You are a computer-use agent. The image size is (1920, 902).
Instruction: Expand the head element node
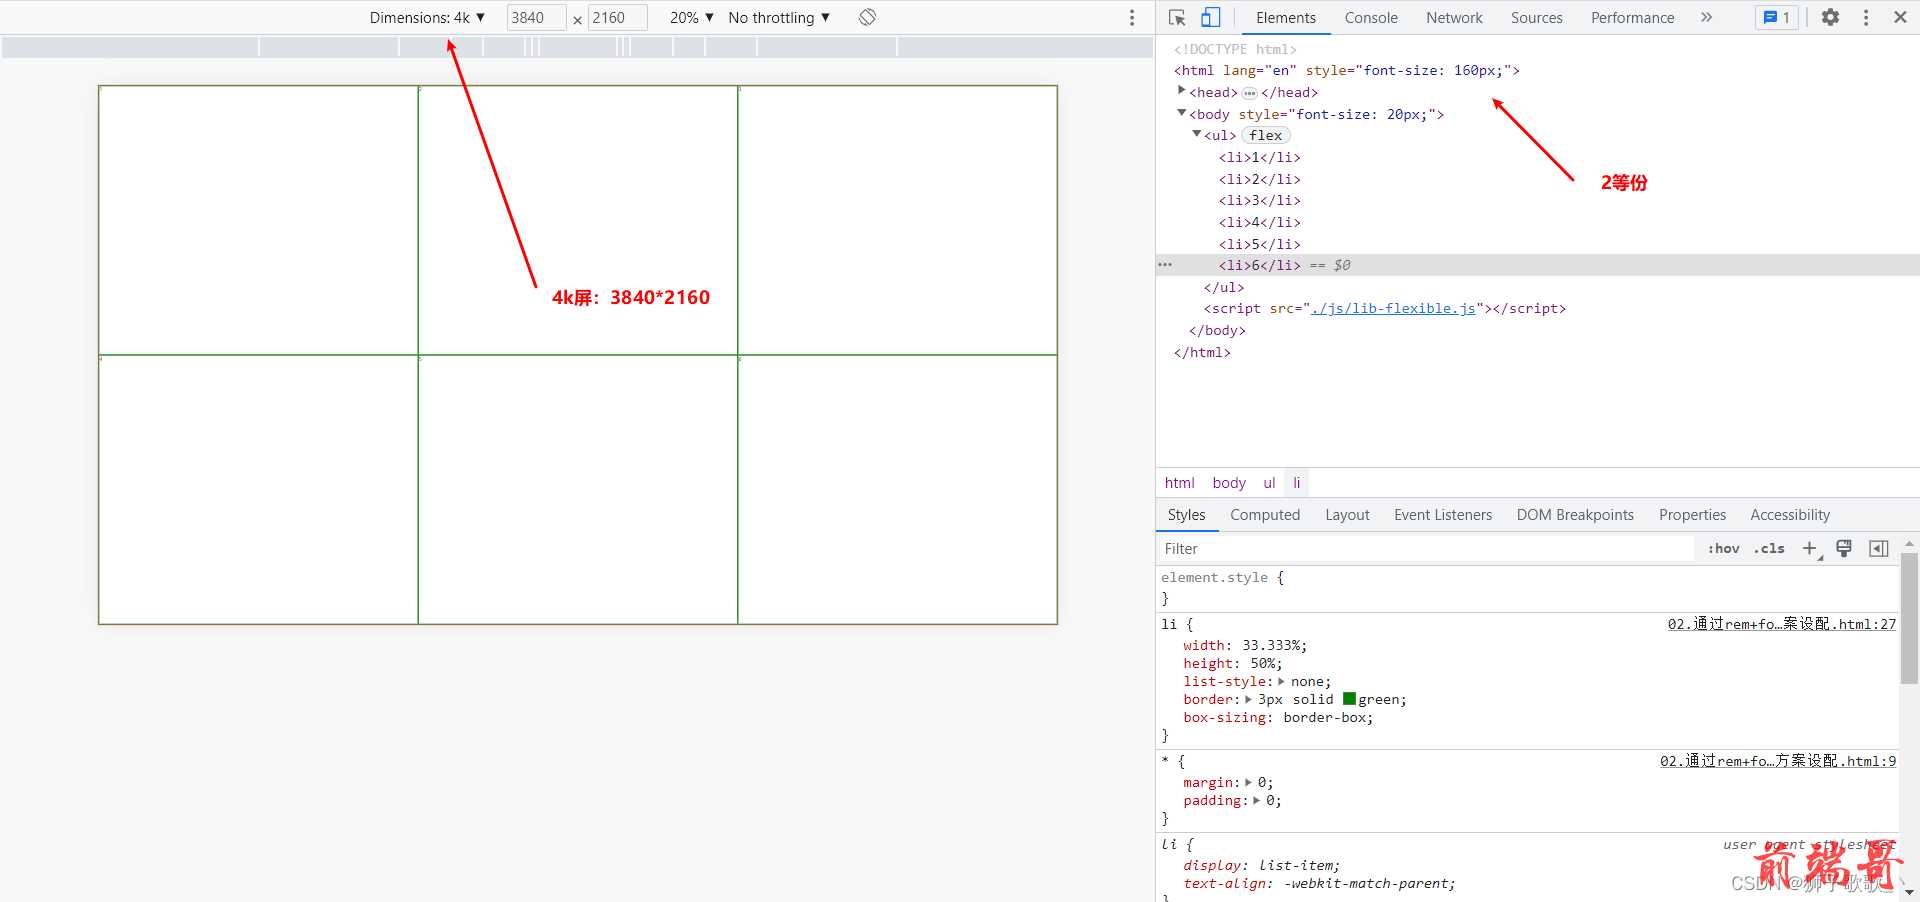point(1182,91)
